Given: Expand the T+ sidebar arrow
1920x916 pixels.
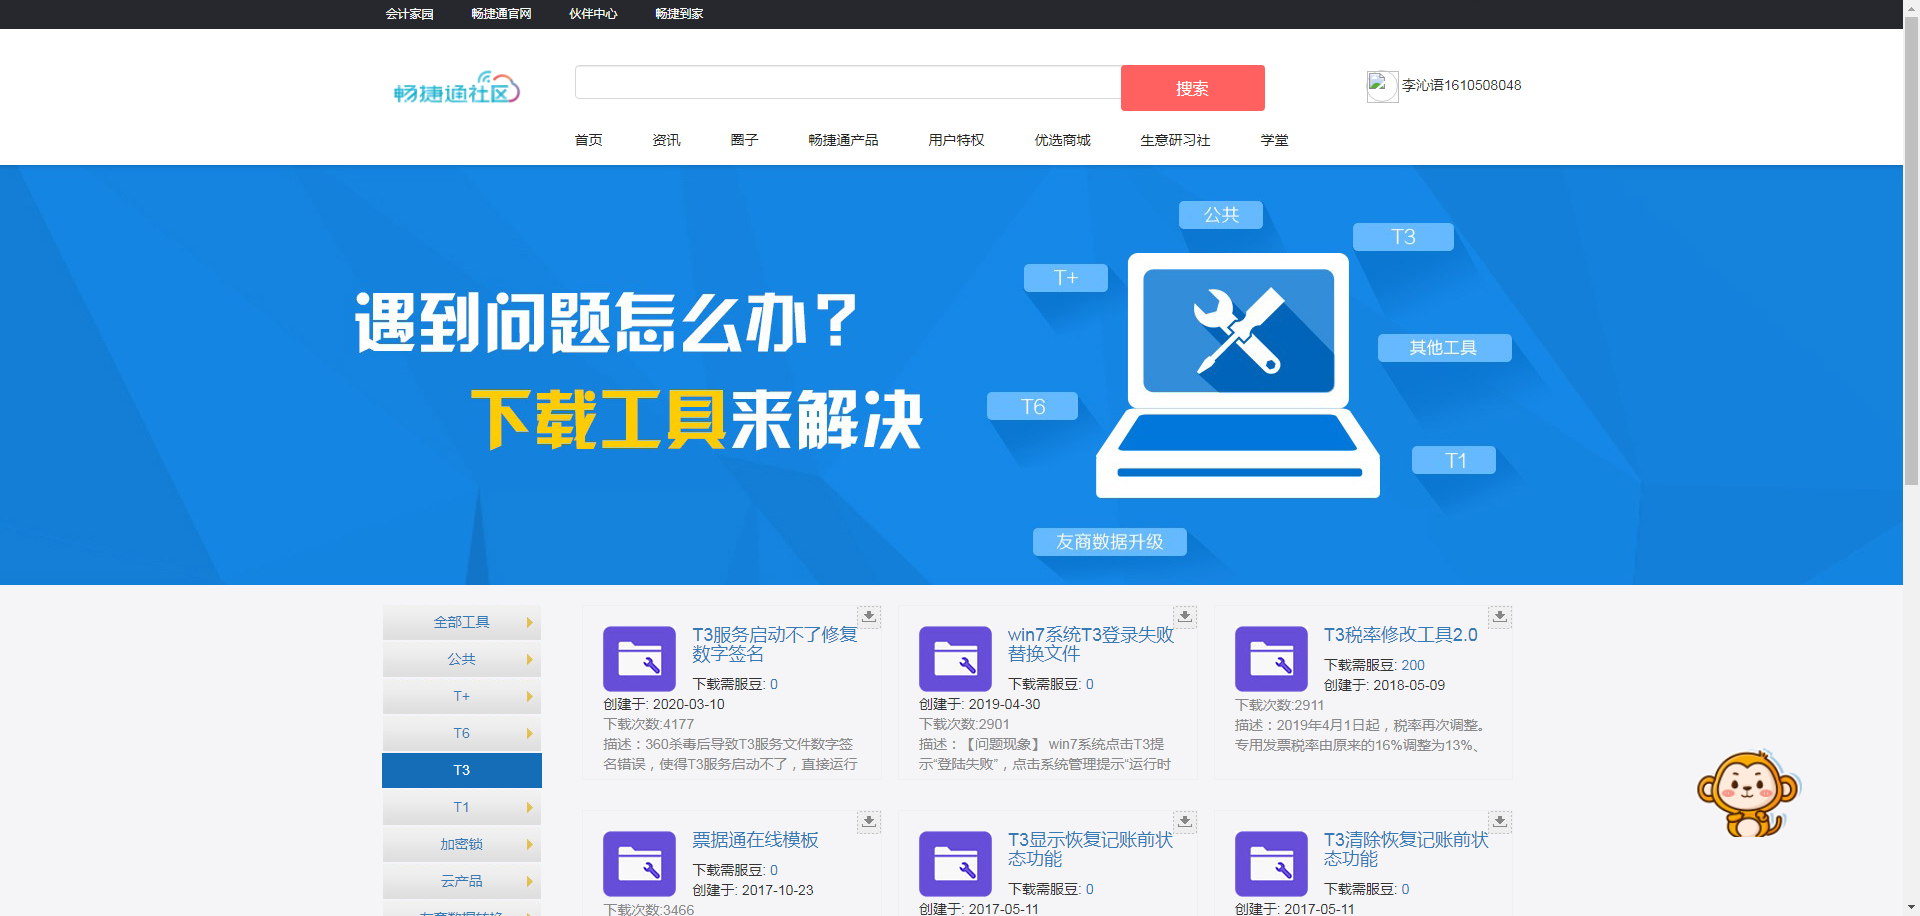Looking at the screenshot, I should pyautogui.click(x=529, y=696).
